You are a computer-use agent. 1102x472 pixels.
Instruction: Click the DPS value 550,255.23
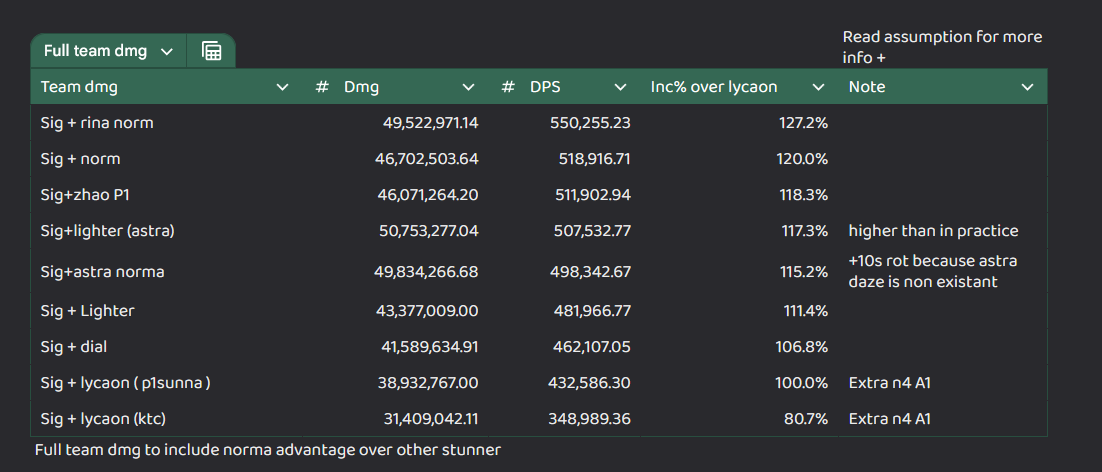[x=590, y=123]
